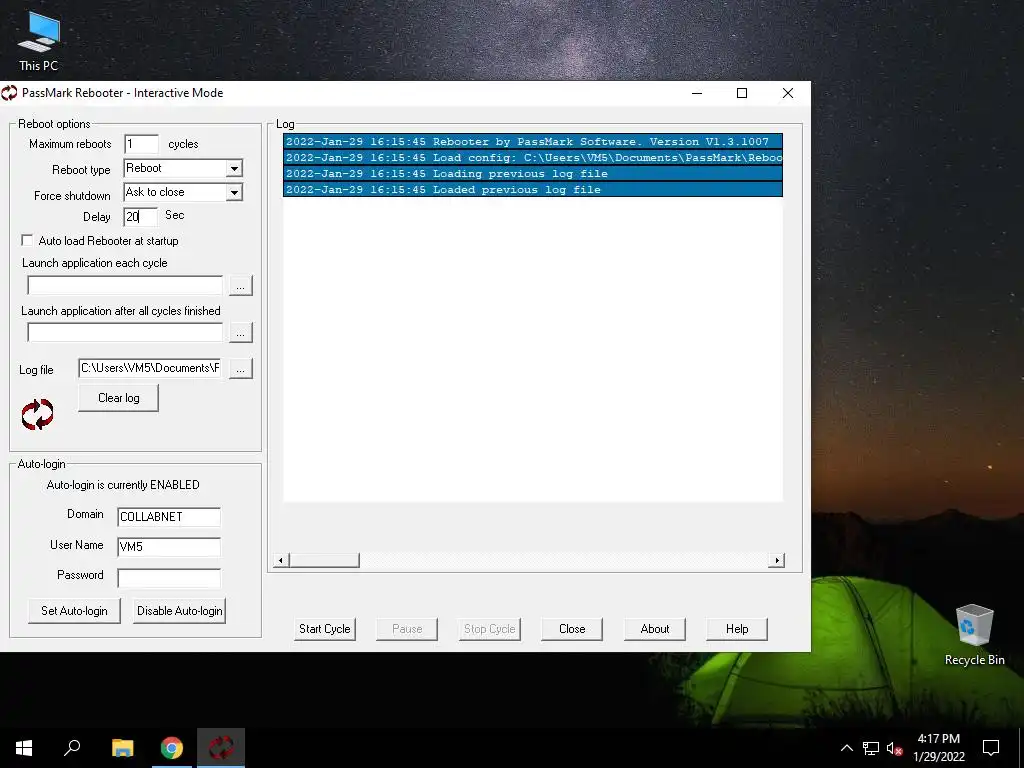Click the Rebooter red arrows logo

click(x=37, y=414)
